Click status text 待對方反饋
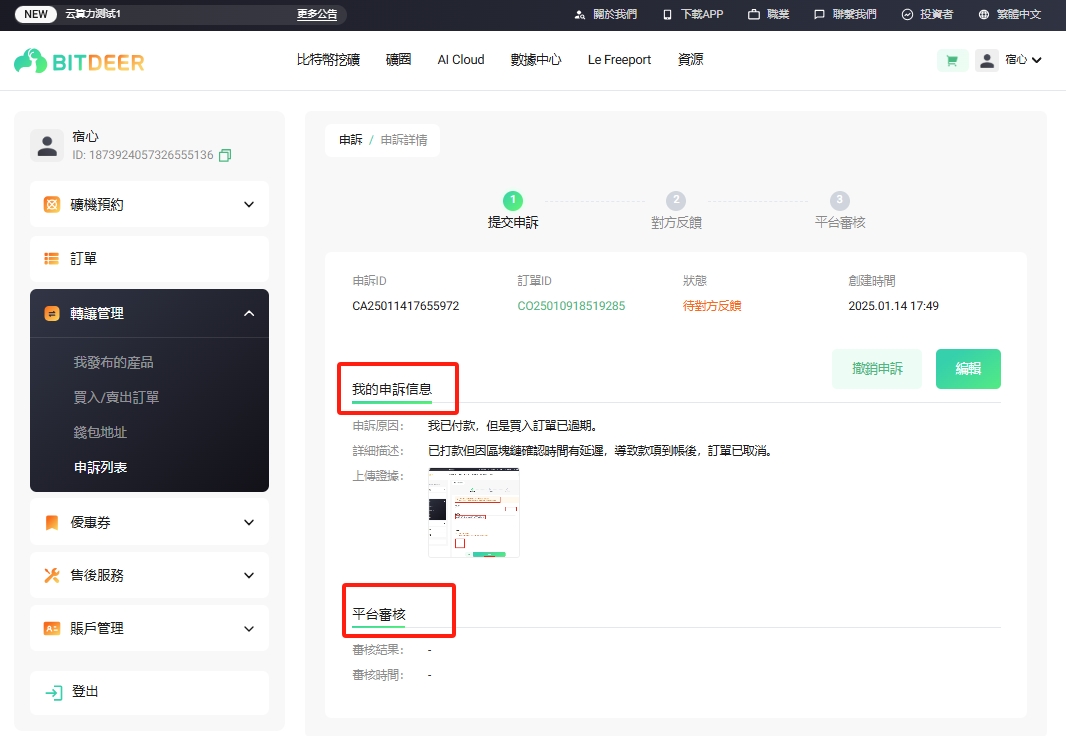 click(712, 306)
